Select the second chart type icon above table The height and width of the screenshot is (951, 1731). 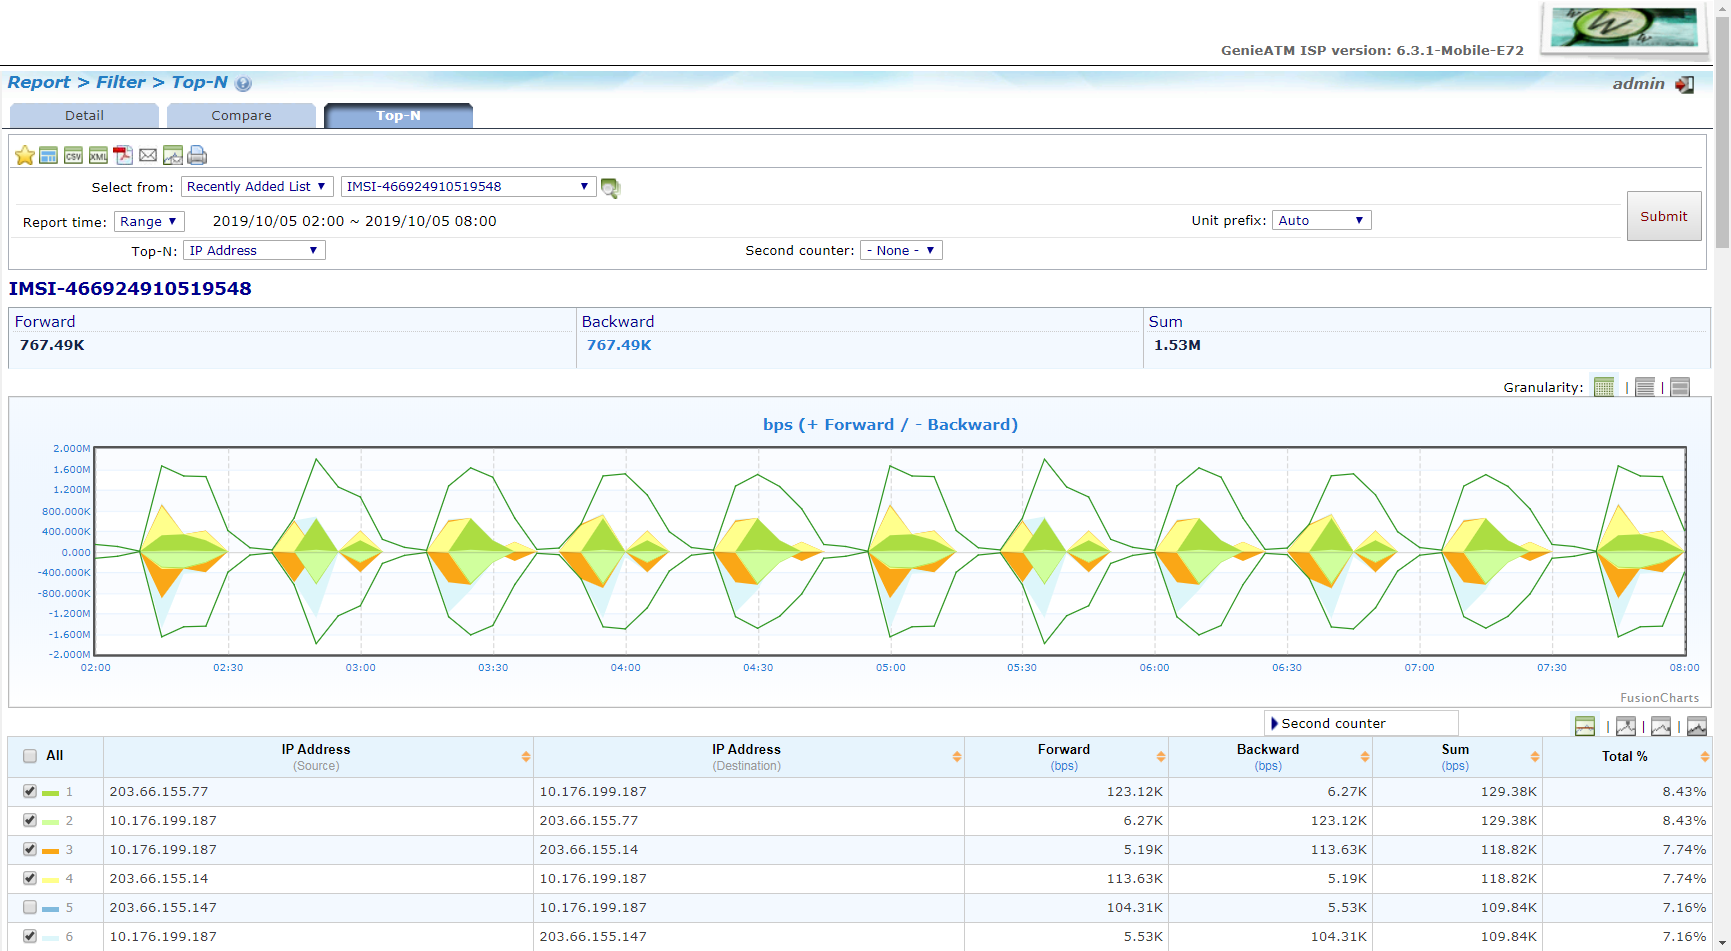click(1626, 727)
